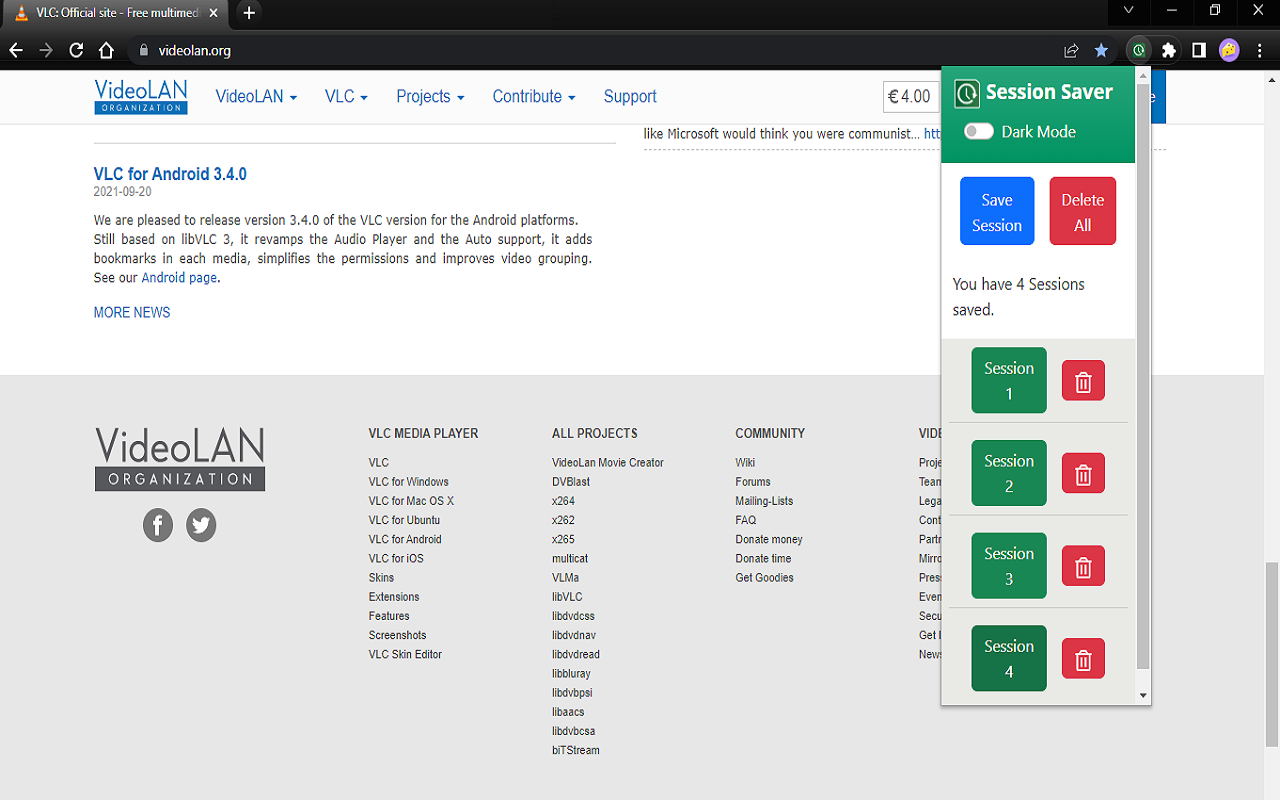Open VideoLan Movie Creator link
Viewport: 1280px width, 800px height.
click(x=608, y=463)
